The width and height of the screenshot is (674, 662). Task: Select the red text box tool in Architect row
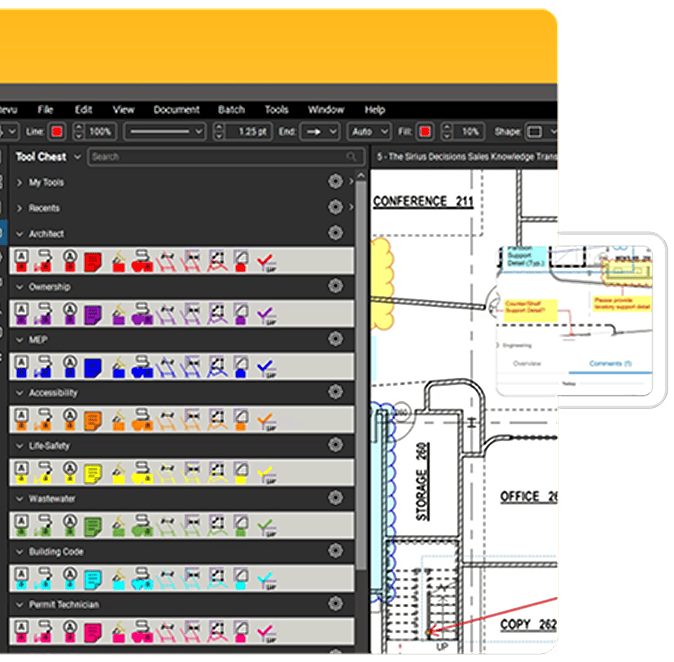point(22,261)
